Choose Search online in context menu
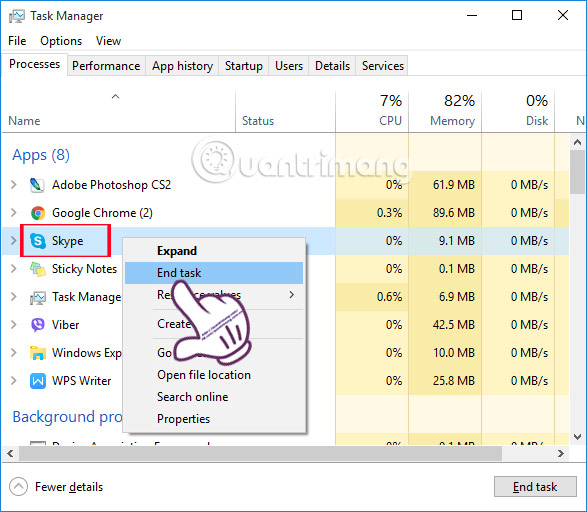 [214, 397]
